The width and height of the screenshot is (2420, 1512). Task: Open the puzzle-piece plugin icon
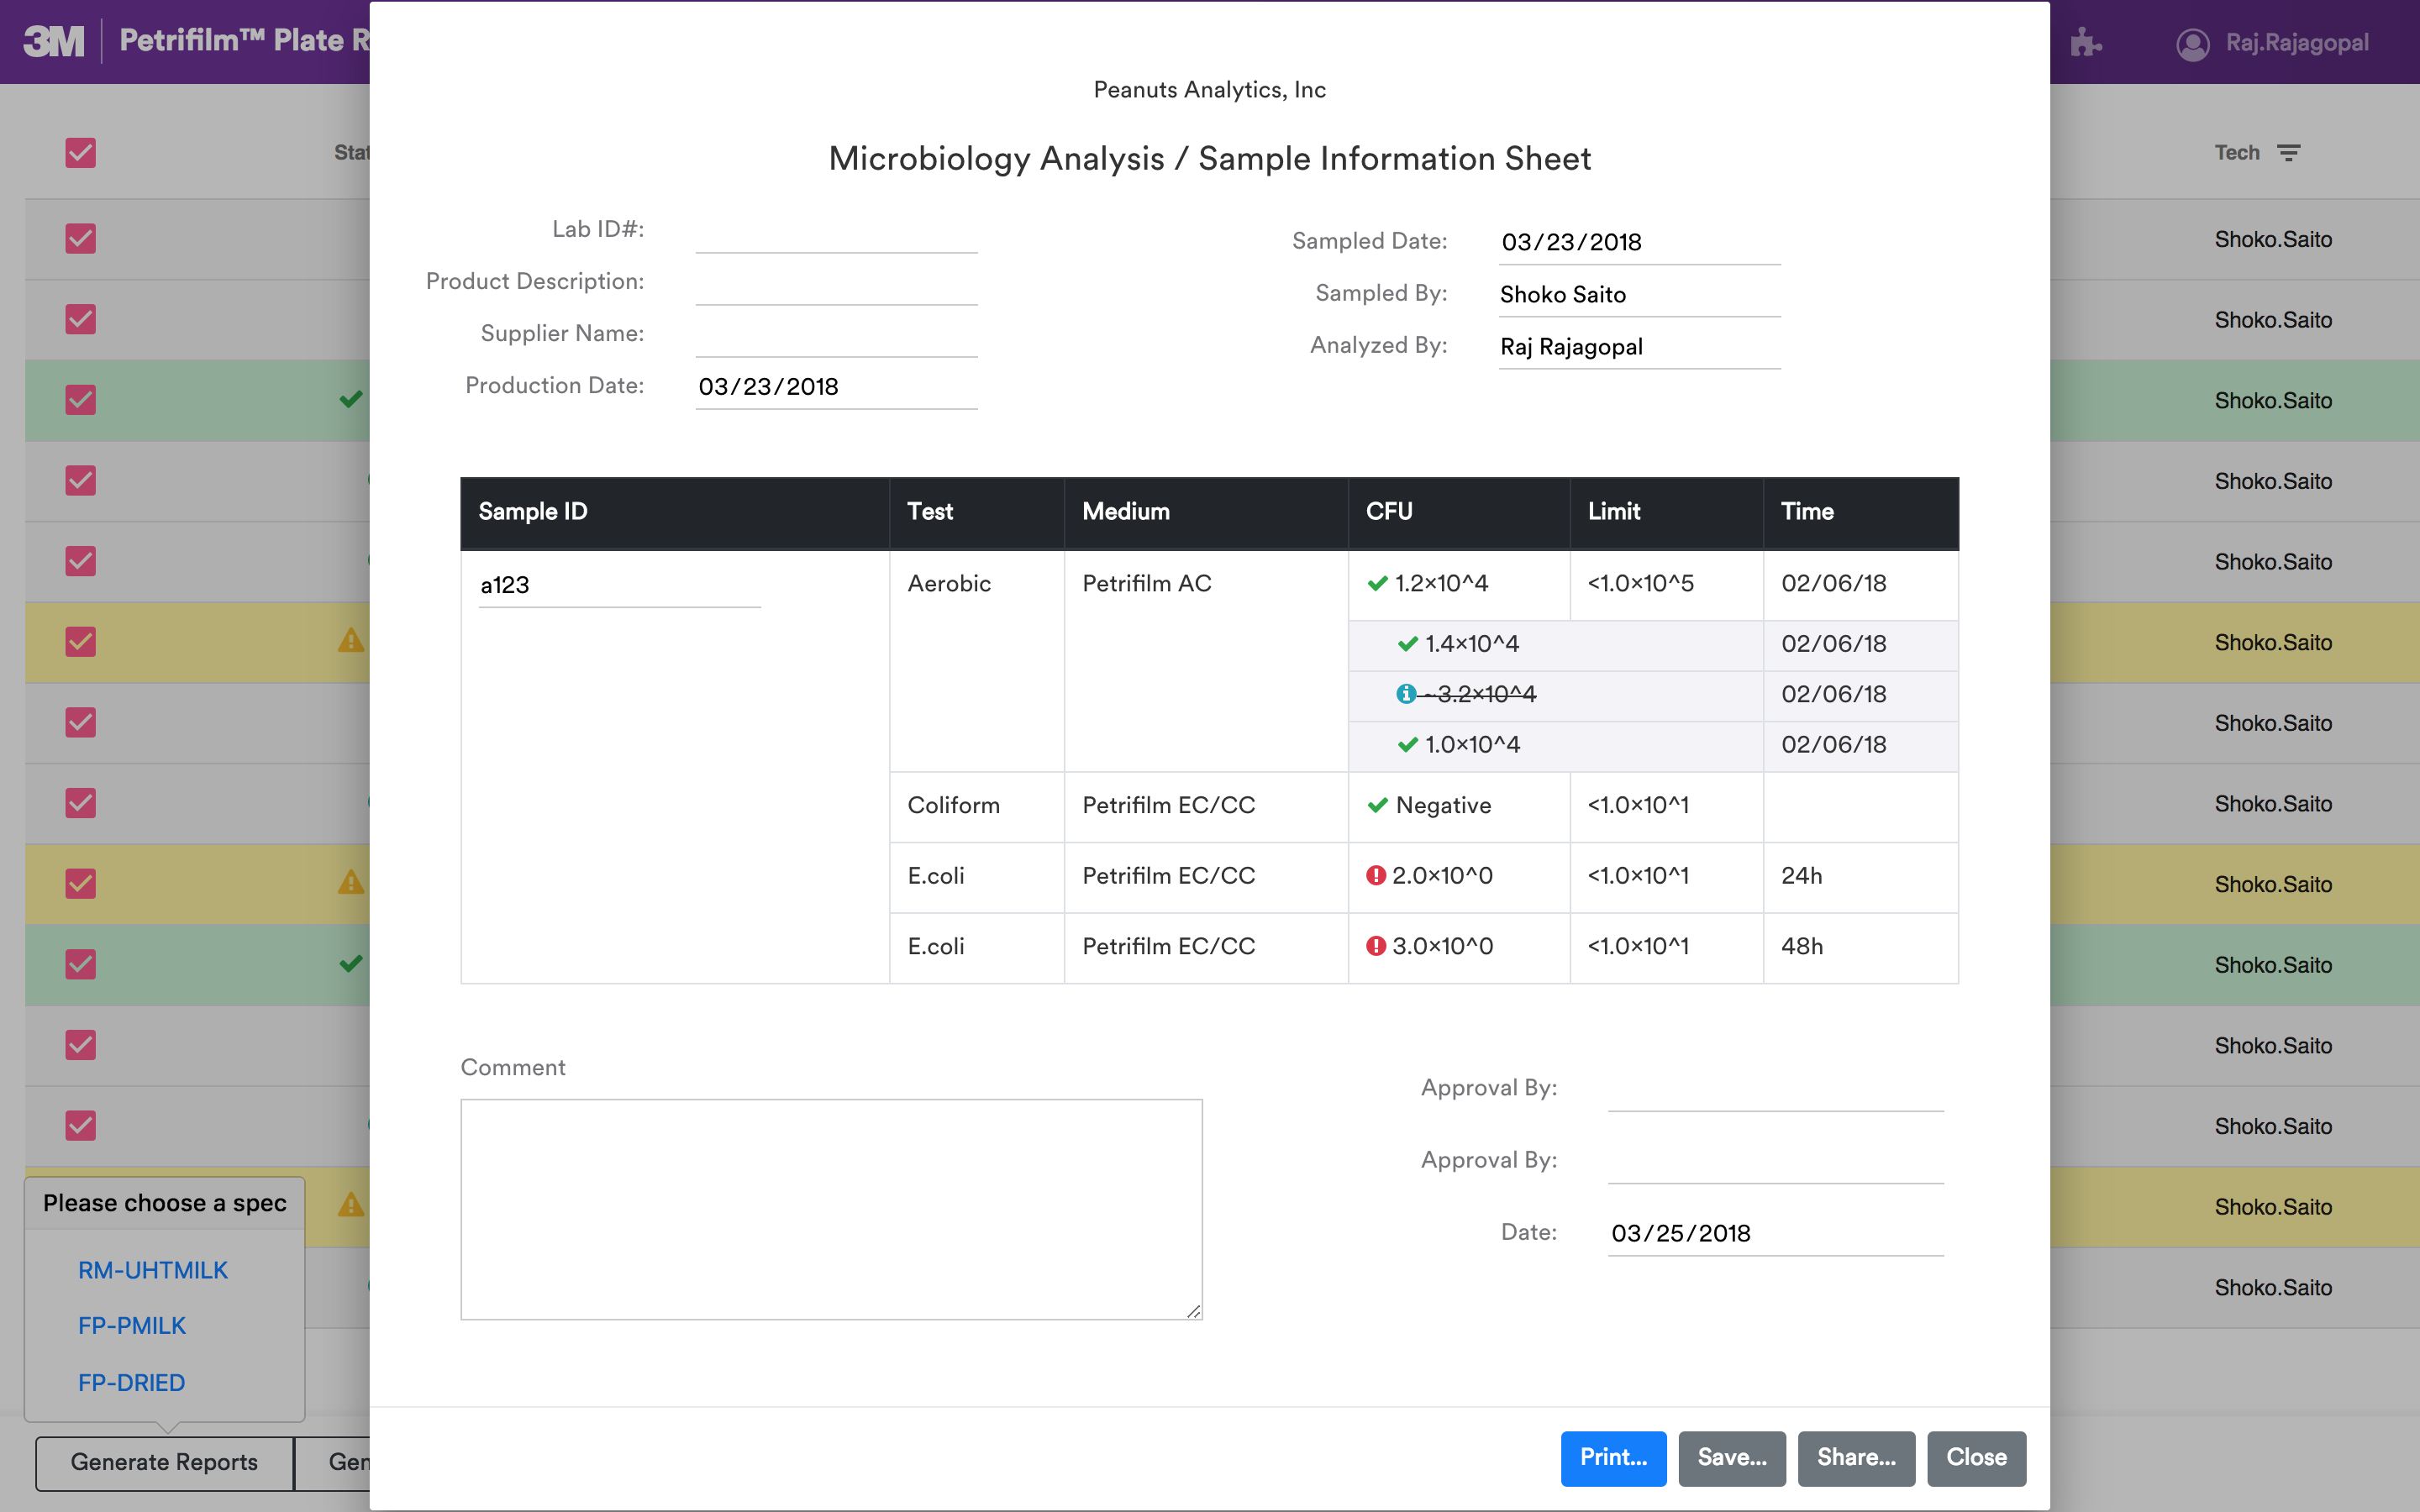coord(2085,42)
